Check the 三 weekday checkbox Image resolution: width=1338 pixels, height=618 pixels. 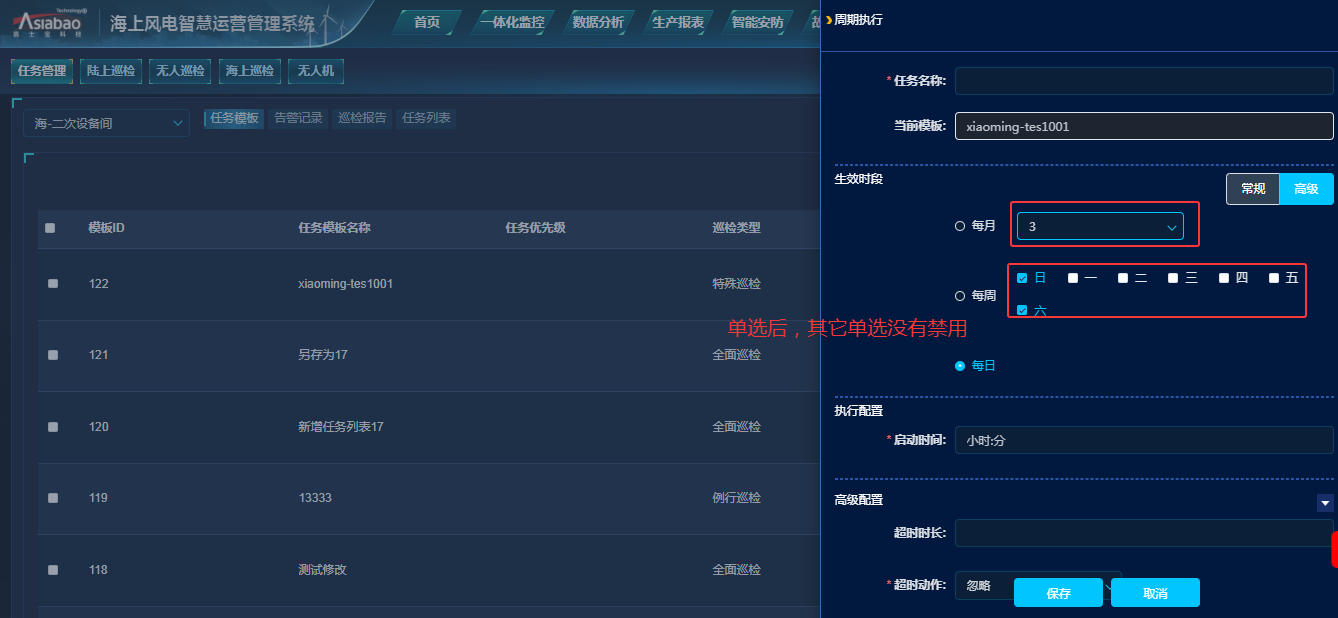1173,278
